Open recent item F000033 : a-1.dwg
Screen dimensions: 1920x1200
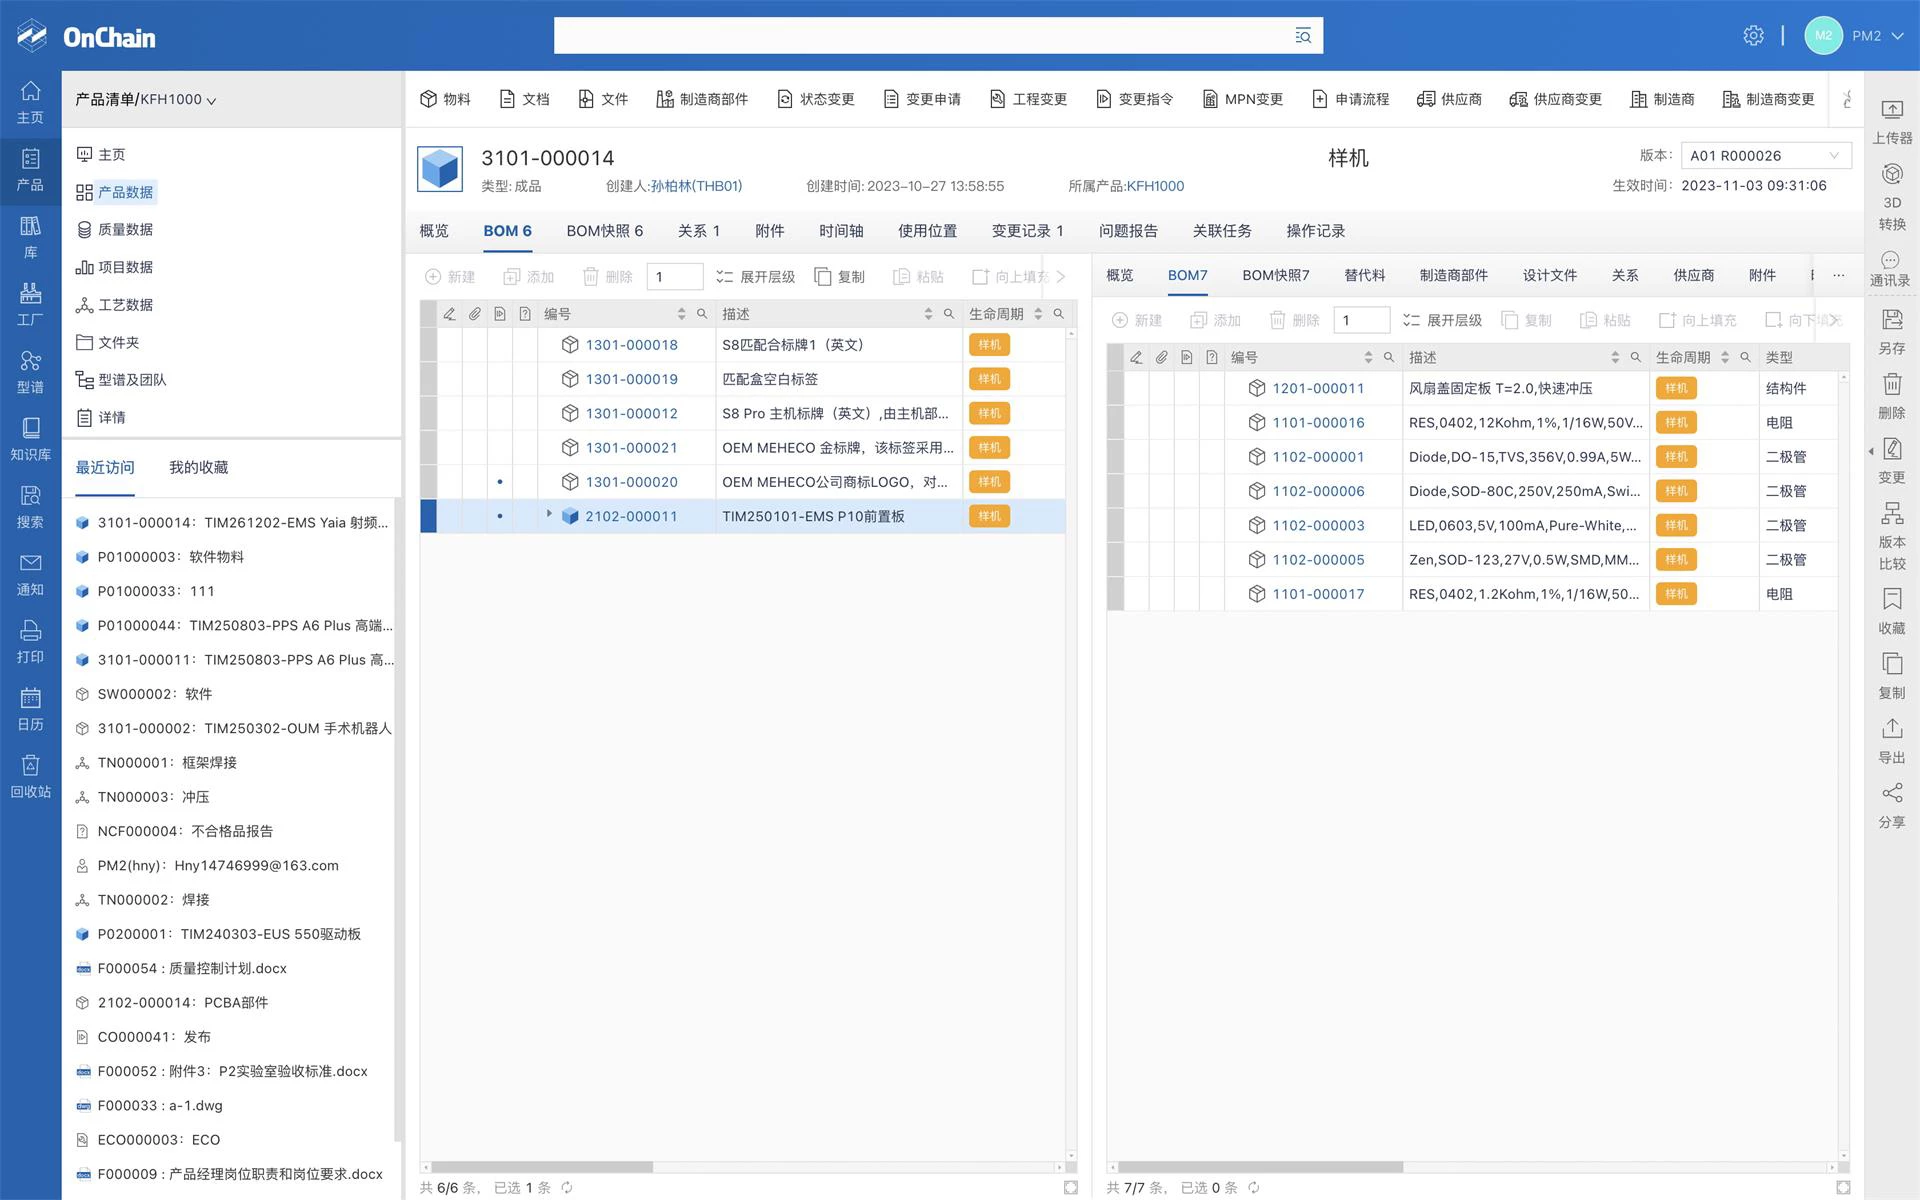(160, 1105)
